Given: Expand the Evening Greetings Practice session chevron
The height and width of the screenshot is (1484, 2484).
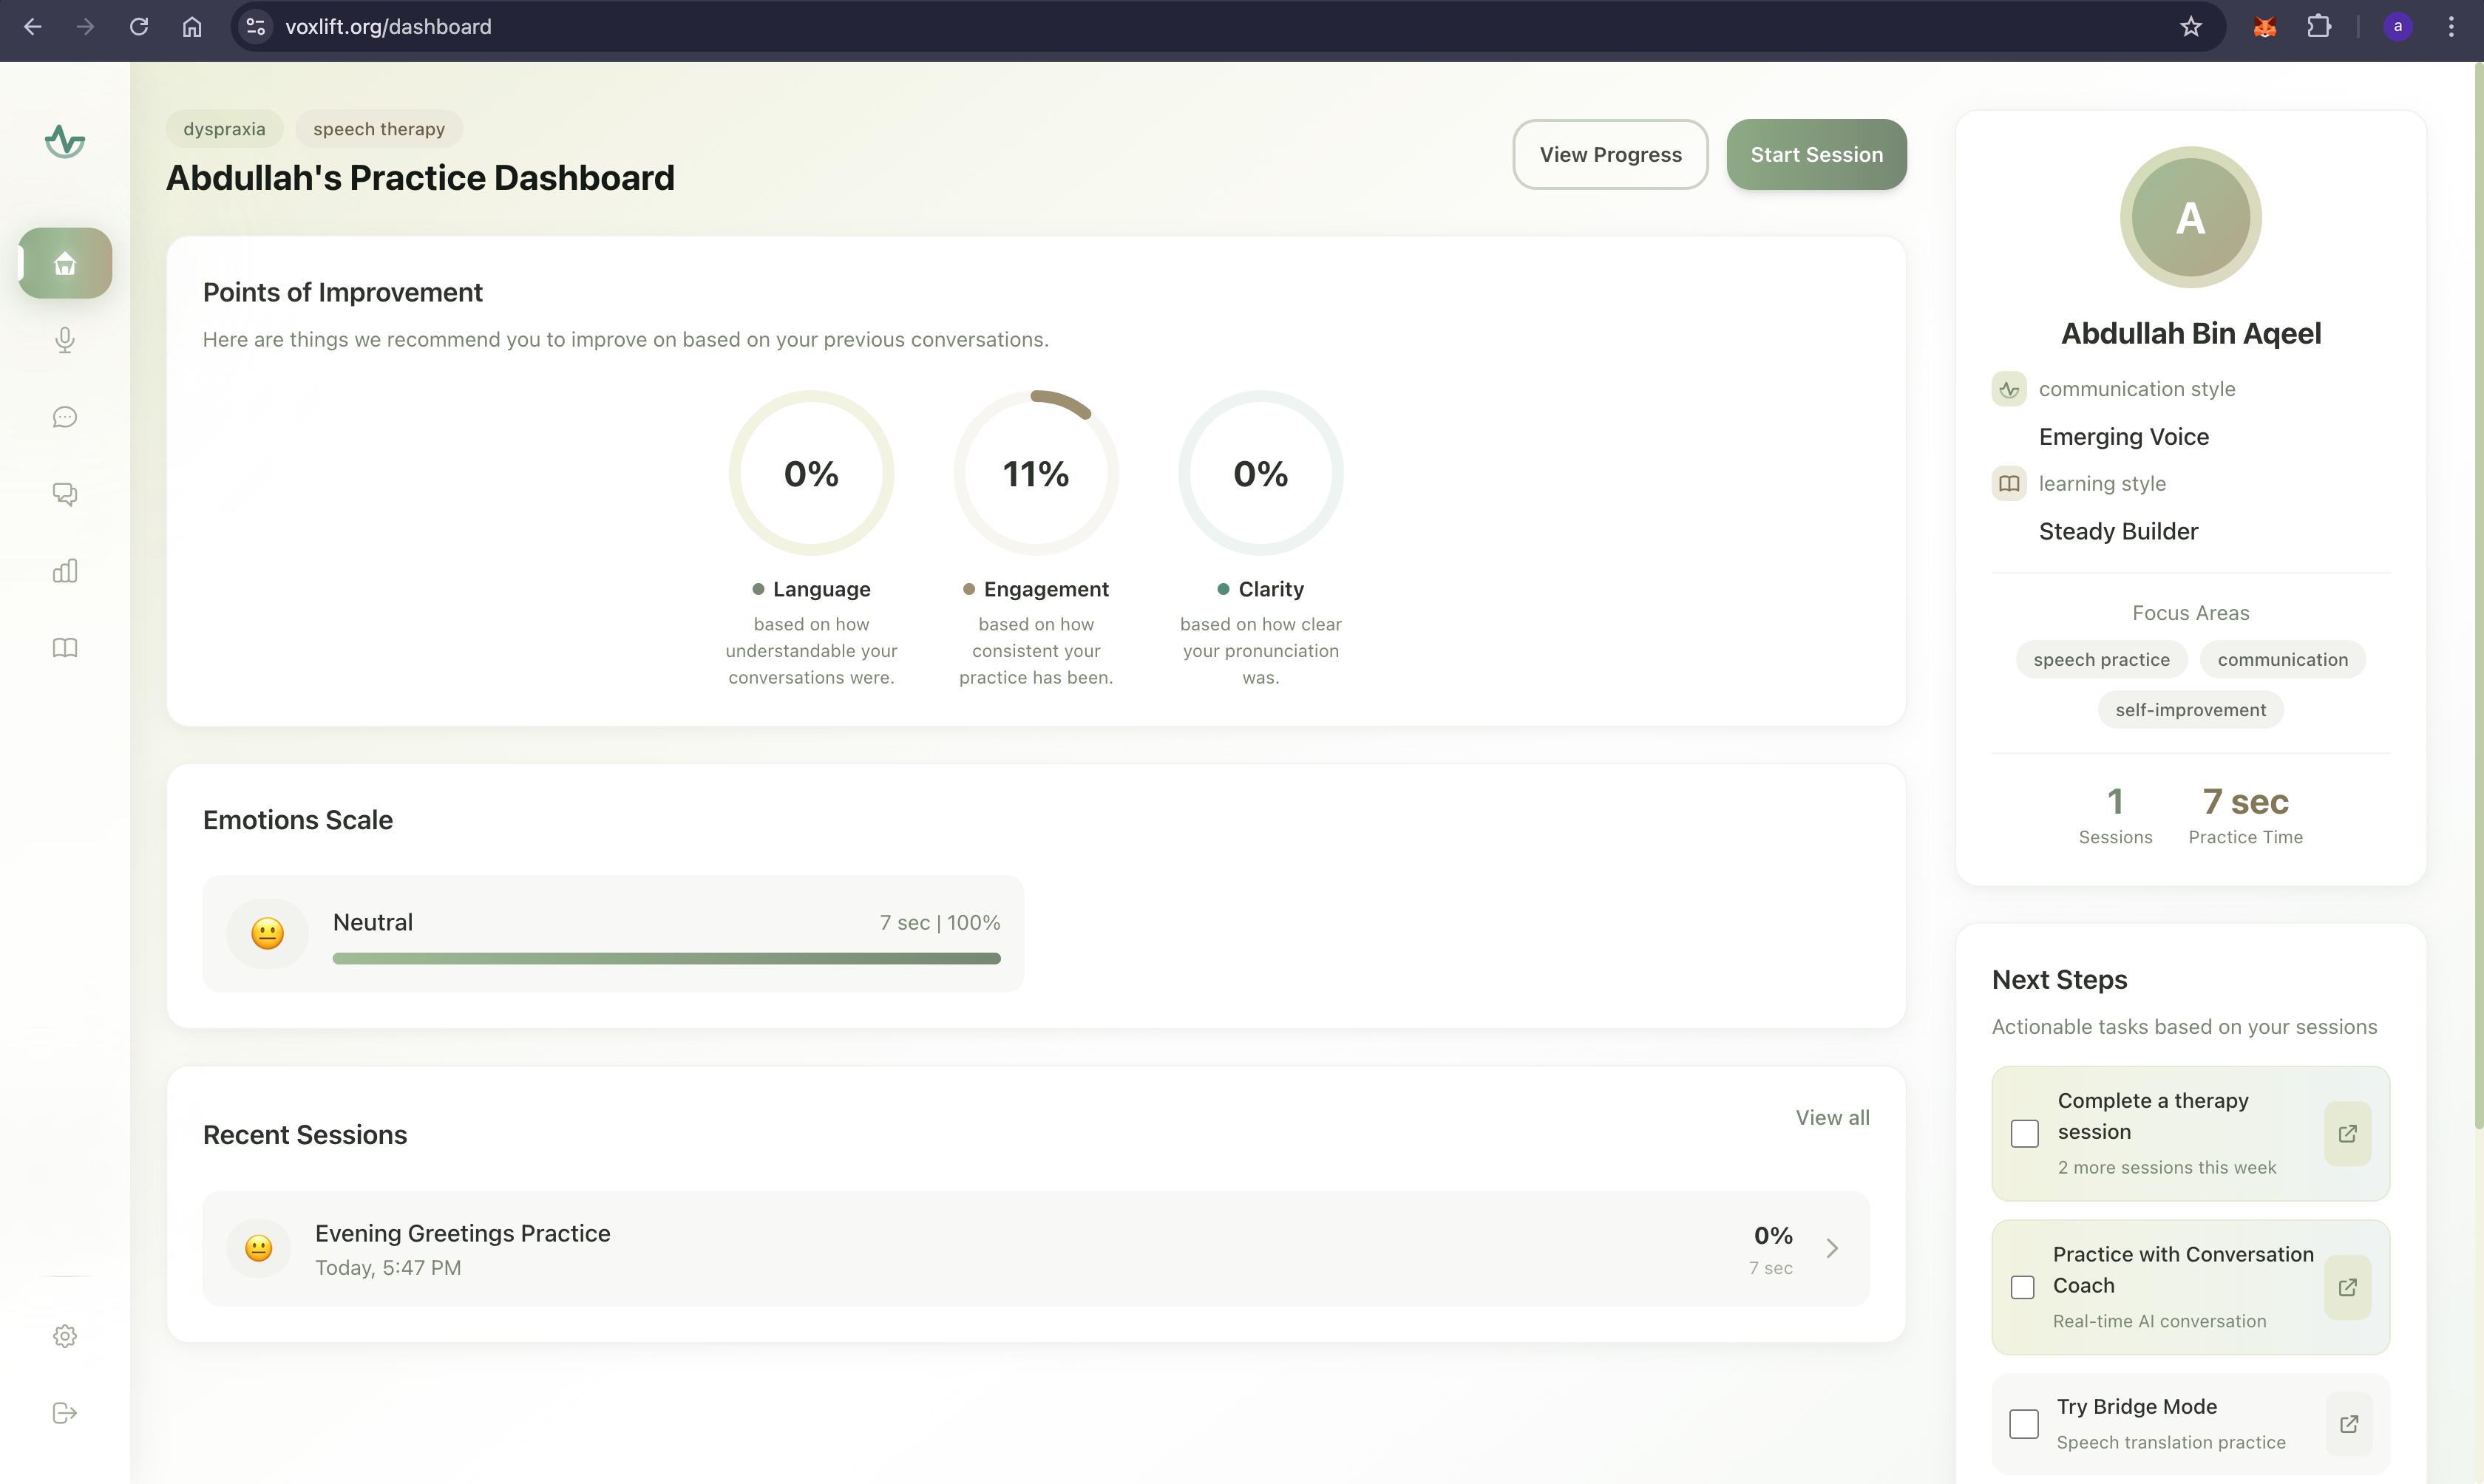Looking at the screenshot, I should tap(1832, 1248).
